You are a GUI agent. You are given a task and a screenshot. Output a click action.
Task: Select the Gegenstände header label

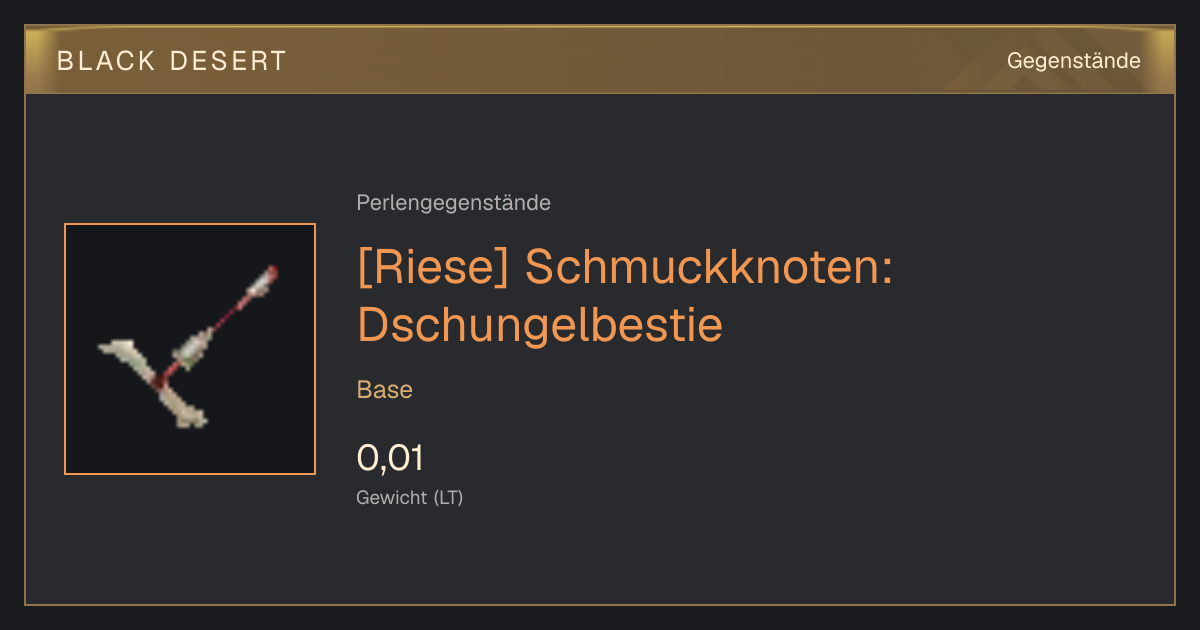pos(1073,61)
